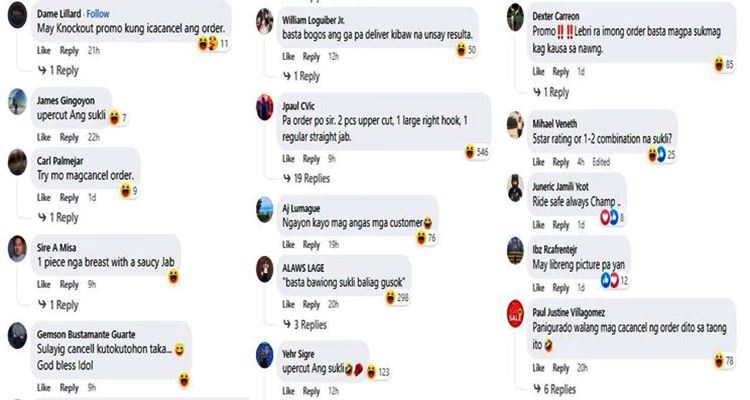The width and height of the screenshot is (750, 400).
Task: Like Mihael Veneth's comment
Action: (539, 162)
